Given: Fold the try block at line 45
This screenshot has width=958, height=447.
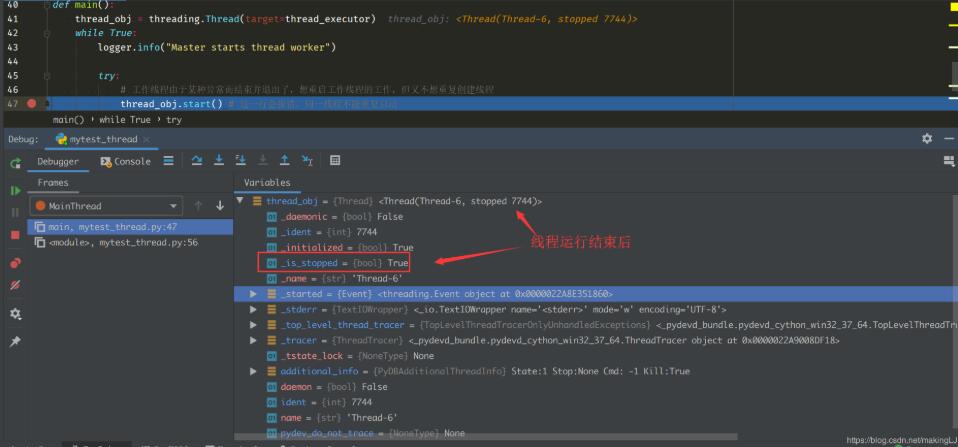Looking at the screenshot, I should coord(47,76).
